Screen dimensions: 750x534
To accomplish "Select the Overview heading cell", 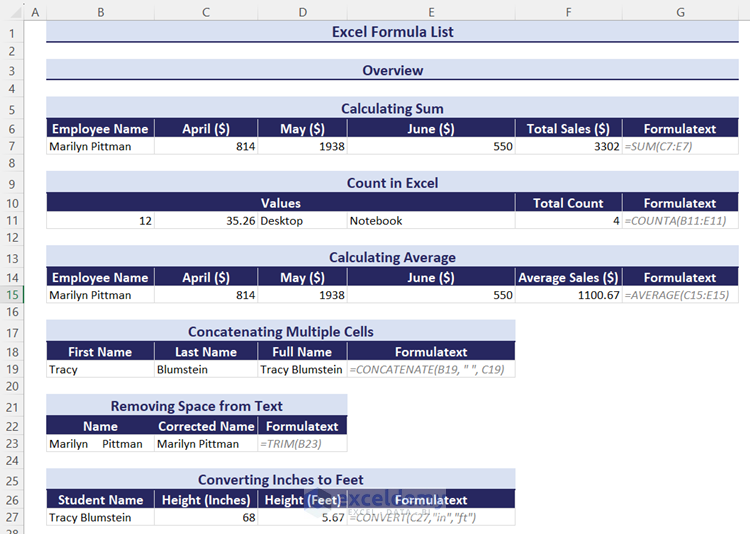I will (x=392, y=70).
